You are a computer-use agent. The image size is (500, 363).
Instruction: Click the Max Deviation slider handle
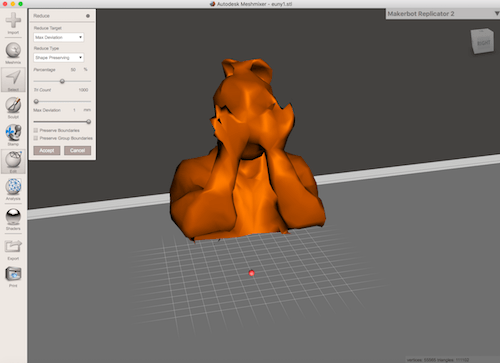(x=89, y=122)
